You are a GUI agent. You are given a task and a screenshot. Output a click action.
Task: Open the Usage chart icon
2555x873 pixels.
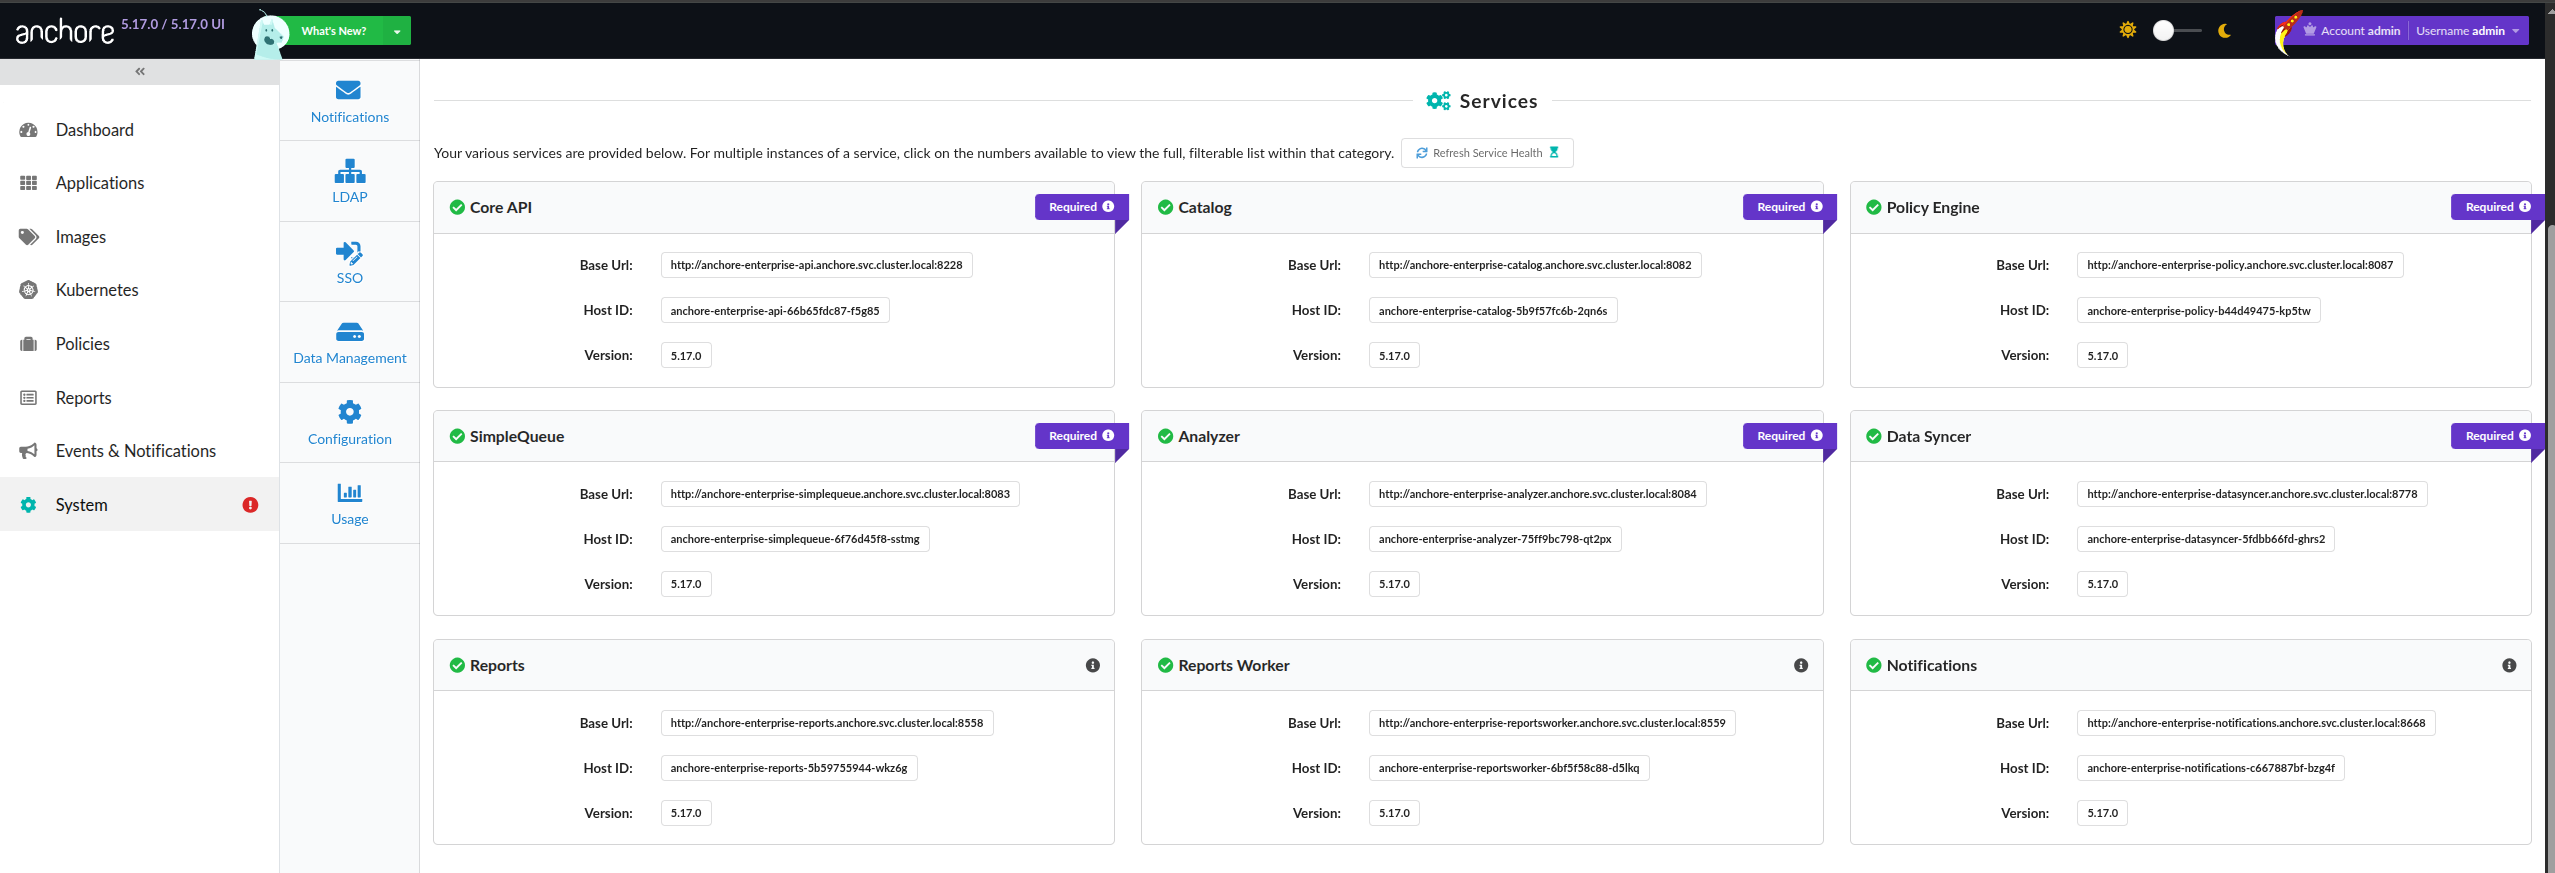click(x=349, y=492)
